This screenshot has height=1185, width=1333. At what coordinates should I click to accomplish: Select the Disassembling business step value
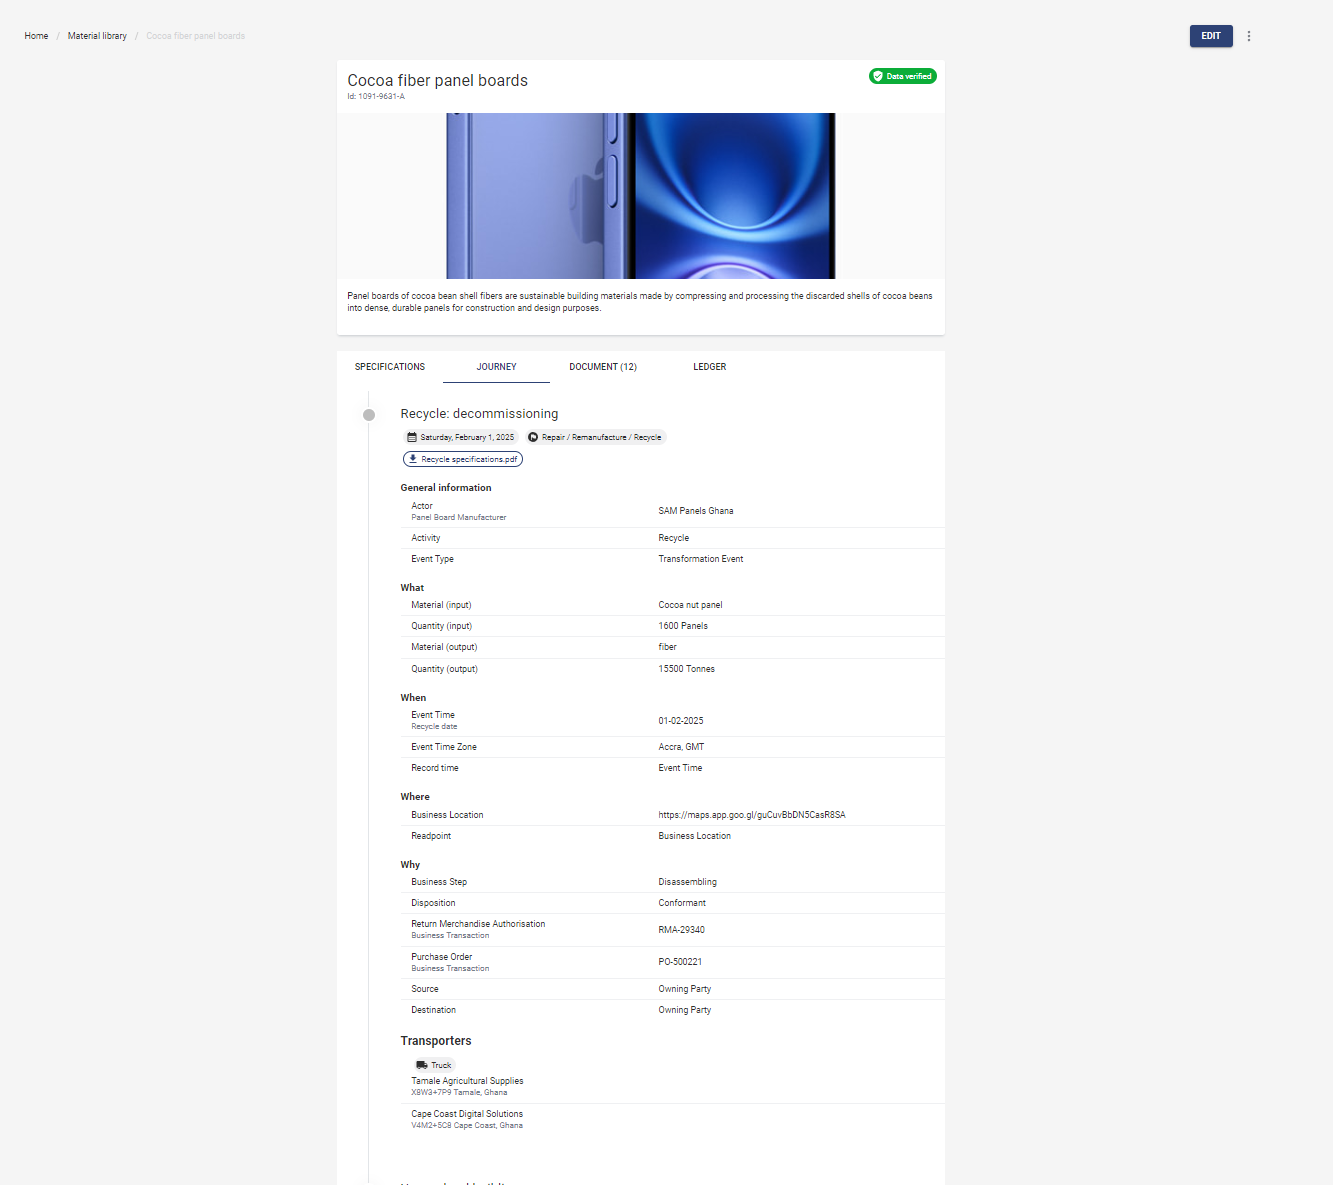(688, 882)
